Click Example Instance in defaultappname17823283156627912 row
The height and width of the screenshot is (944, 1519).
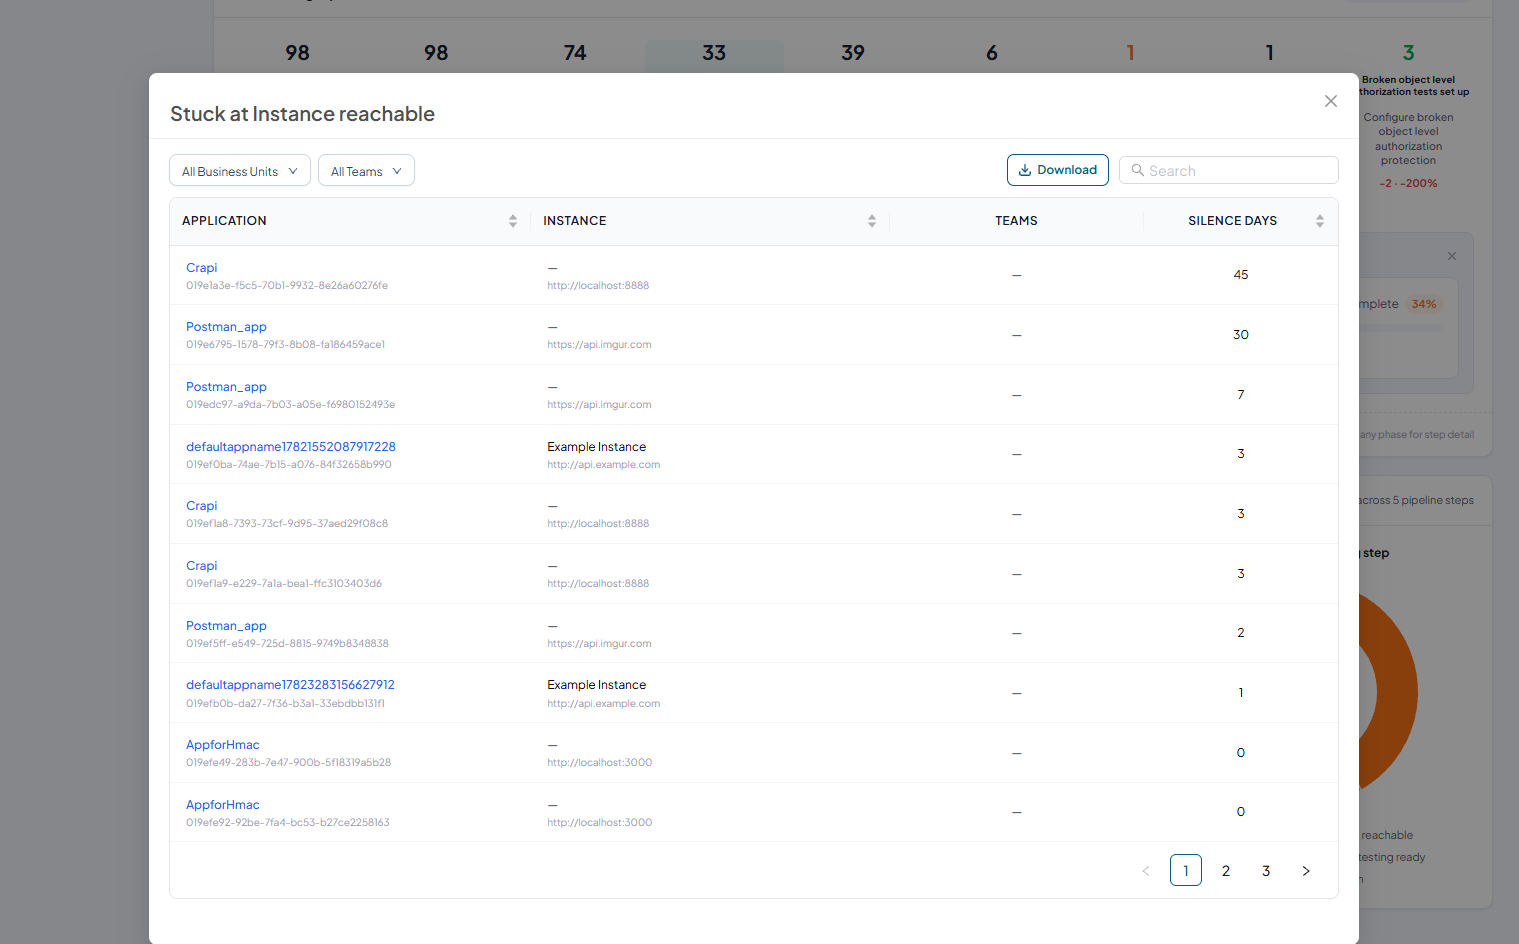tap(597, 685)
